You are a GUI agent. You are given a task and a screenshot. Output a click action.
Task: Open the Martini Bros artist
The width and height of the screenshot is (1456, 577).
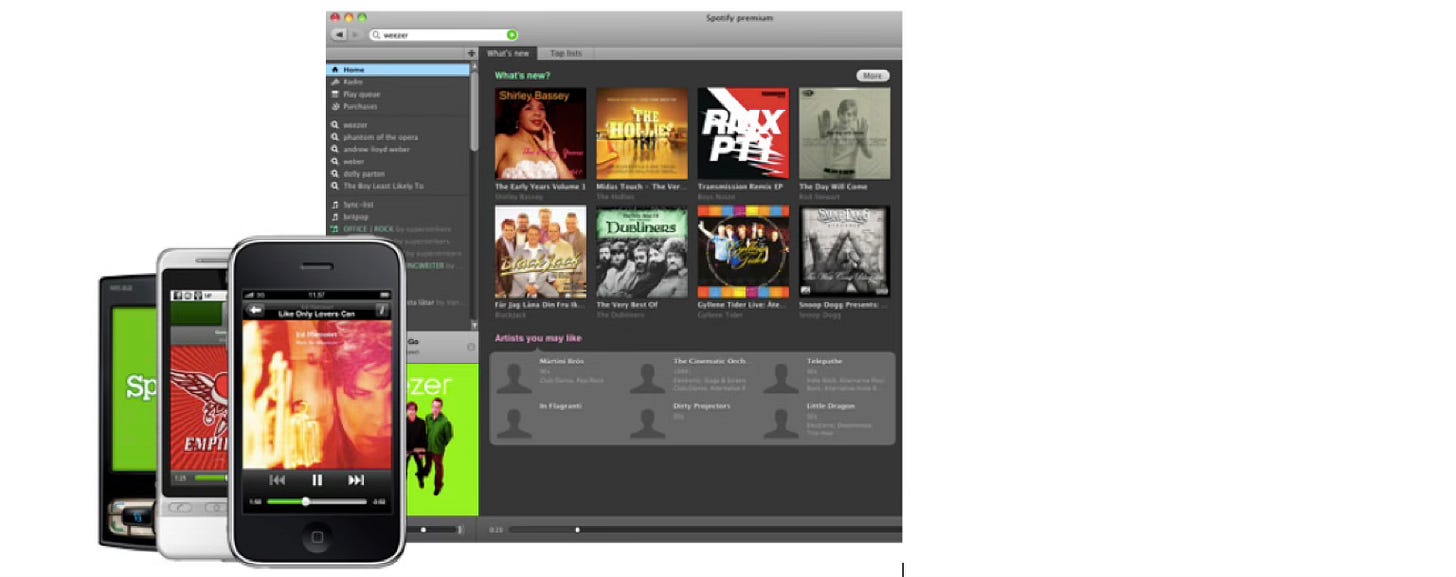pyautogui.click(x=562, y=361)
